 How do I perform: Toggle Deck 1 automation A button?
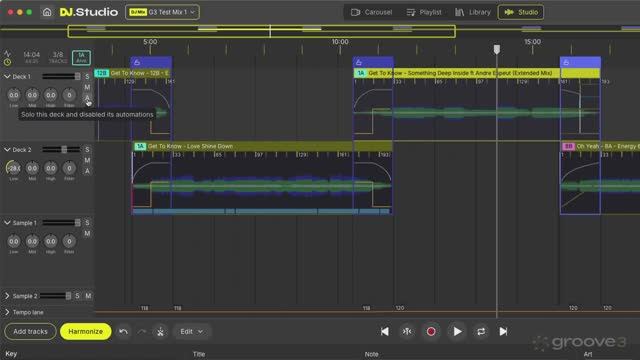[x=87, y=98]
